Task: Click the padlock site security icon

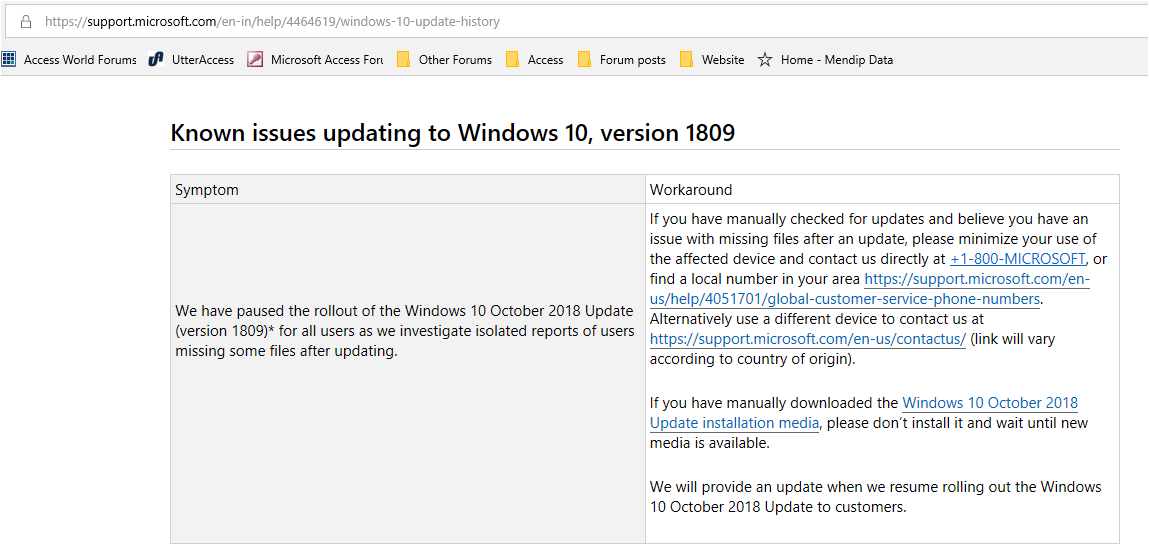Action: pyautogui.click(x=26, y=22)
